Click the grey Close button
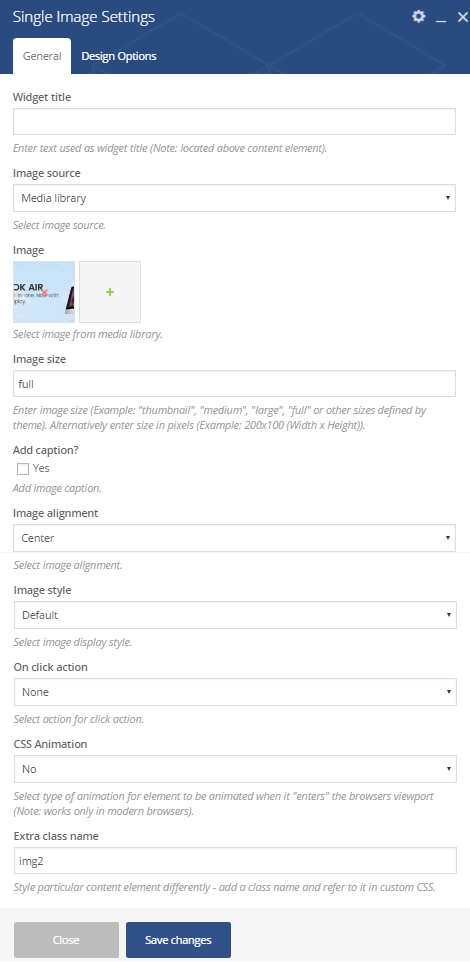470x962 pixels. click(x=66, y=940)
